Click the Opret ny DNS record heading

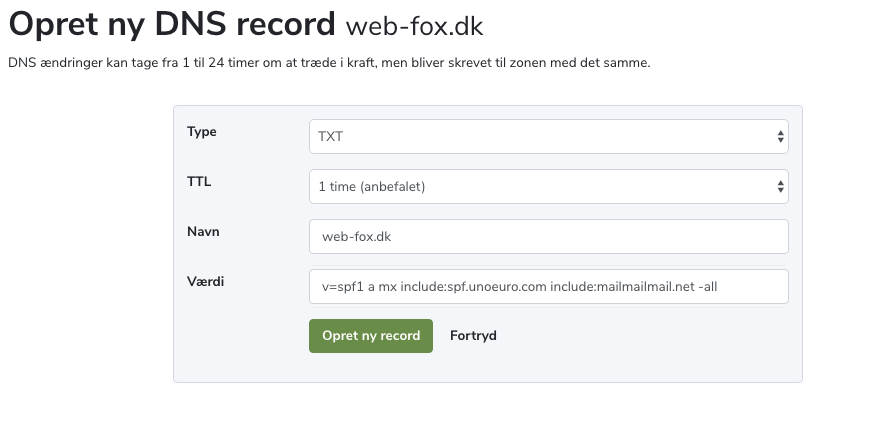click(172, 25)
